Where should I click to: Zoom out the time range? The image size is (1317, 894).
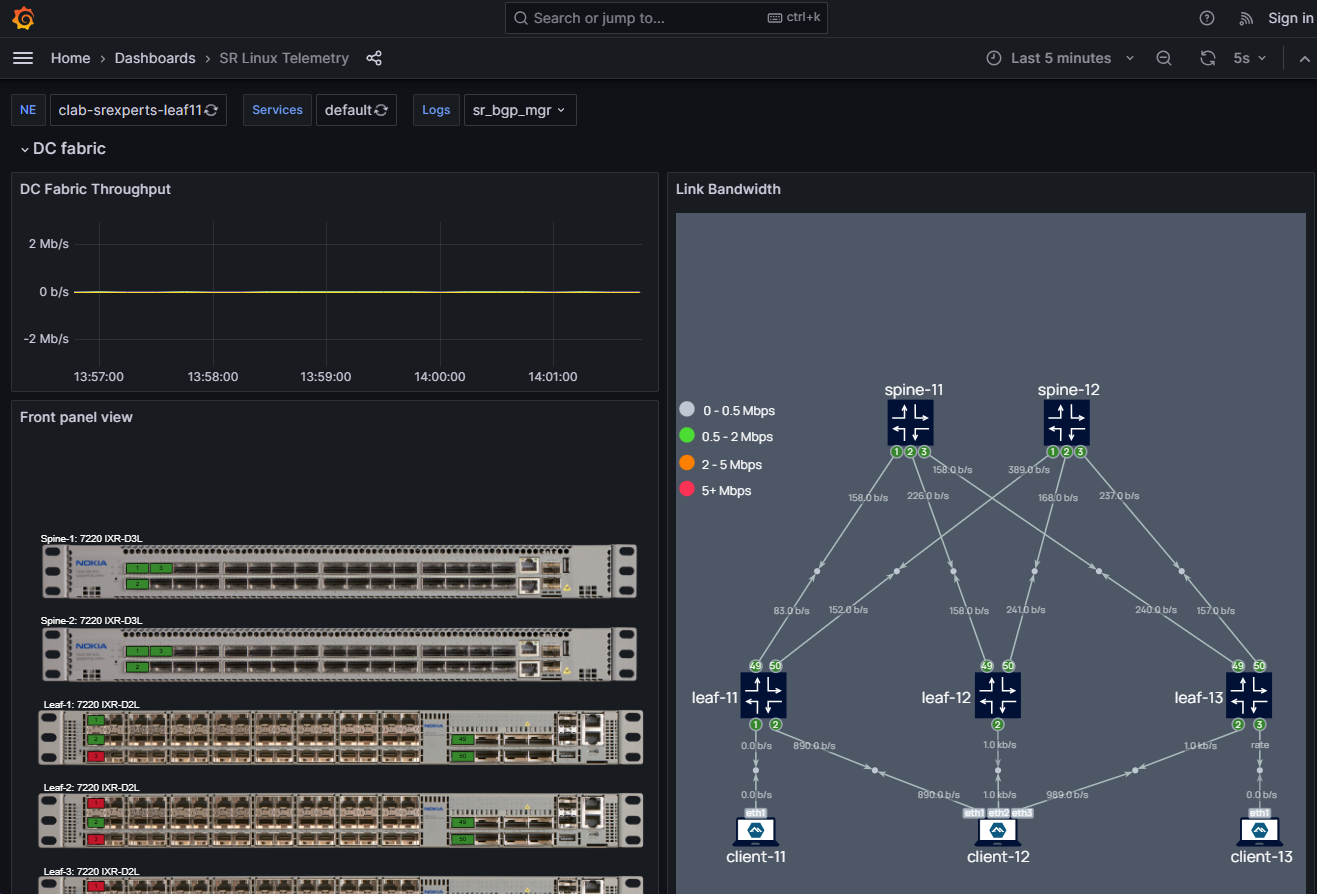1164,58
